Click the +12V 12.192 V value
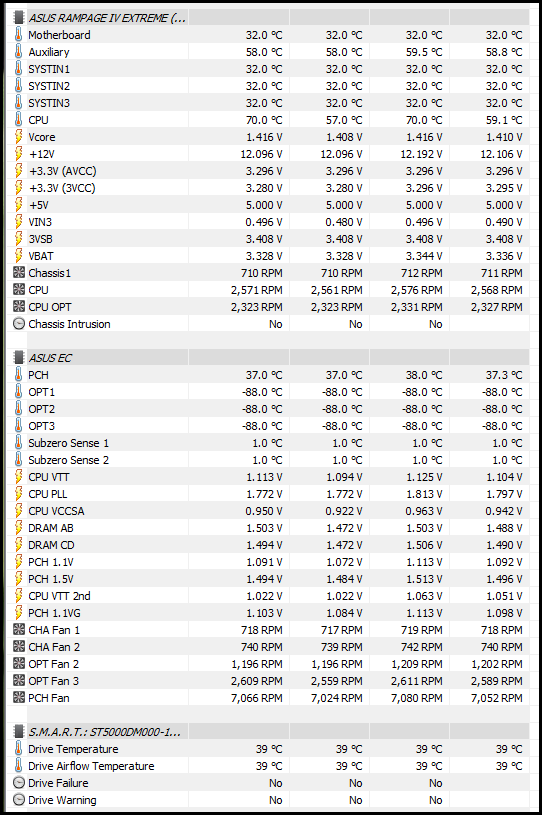The height and width of the screenshot is (815, 542). coord(421,154)
